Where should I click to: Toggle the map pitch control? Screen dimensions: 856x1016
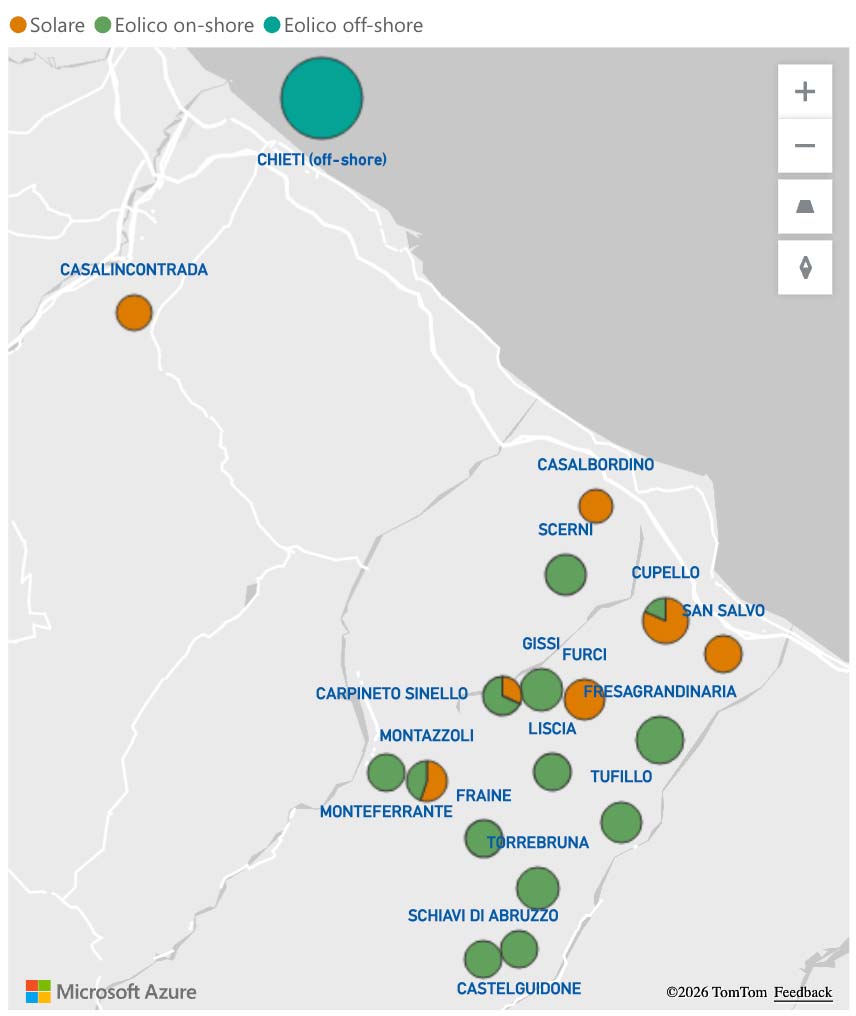click(x=804, y=206)
